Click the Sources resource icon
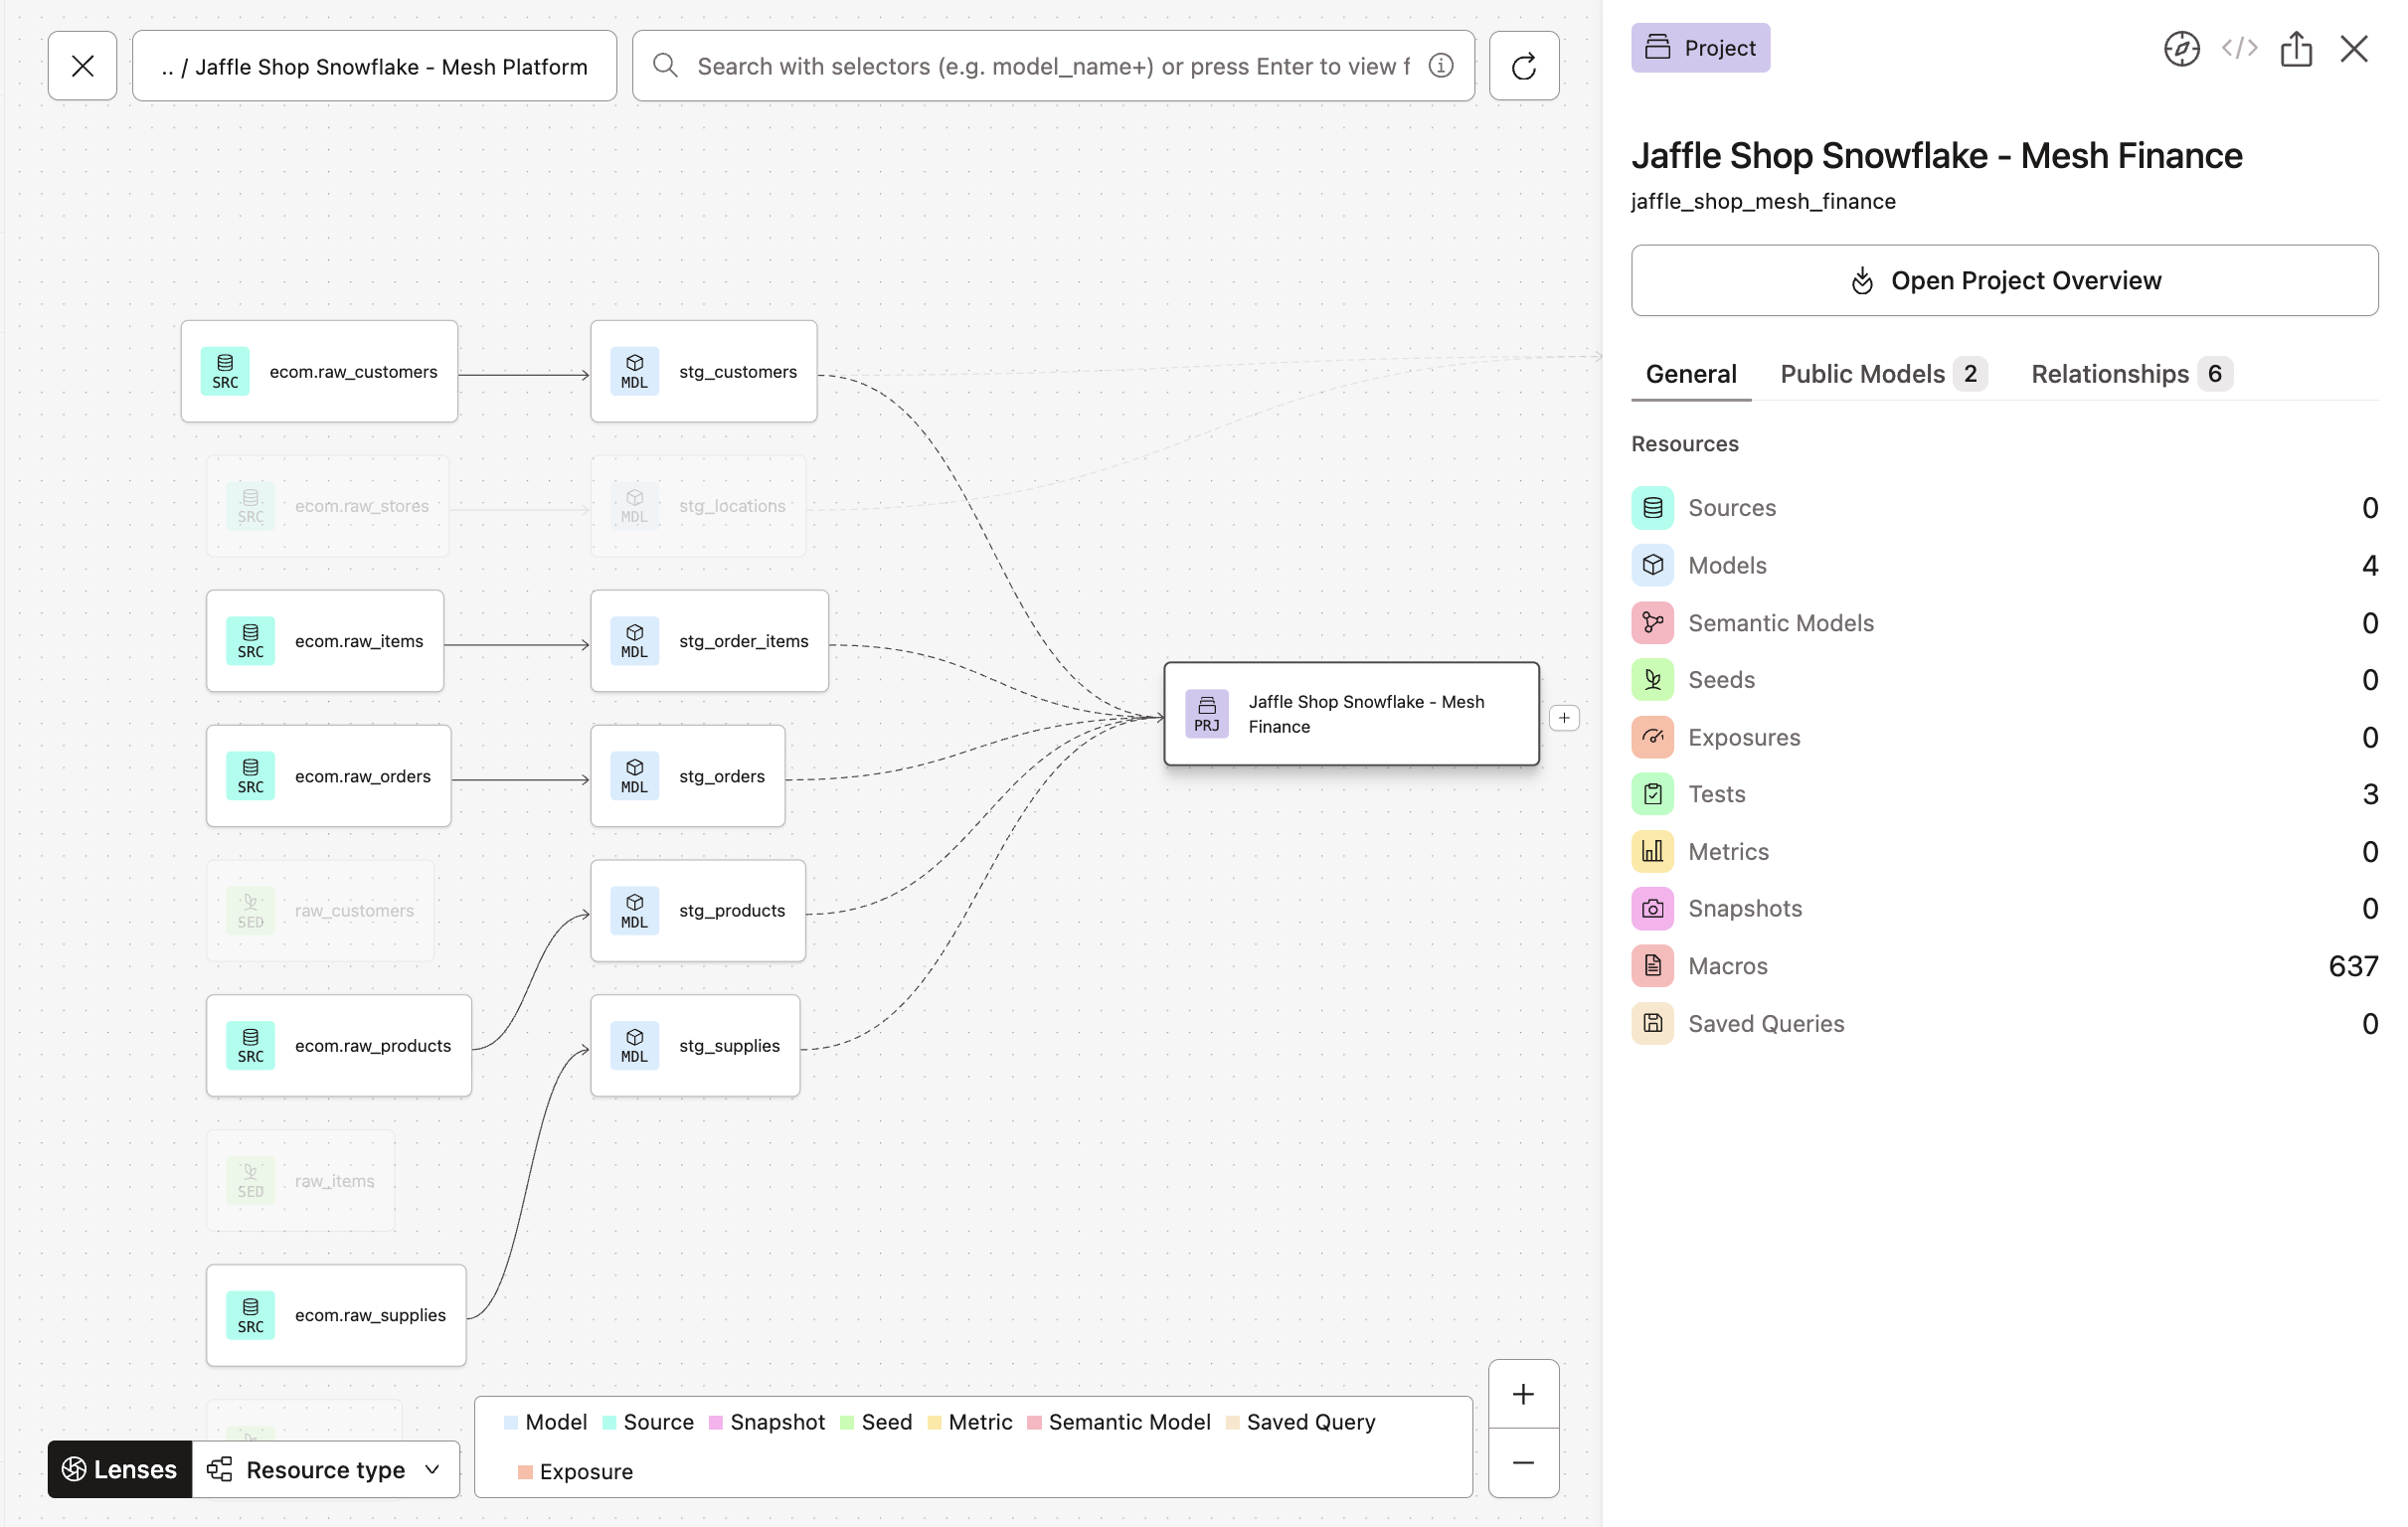This screenshot has height=1527, width=2408. (1652, 508)
